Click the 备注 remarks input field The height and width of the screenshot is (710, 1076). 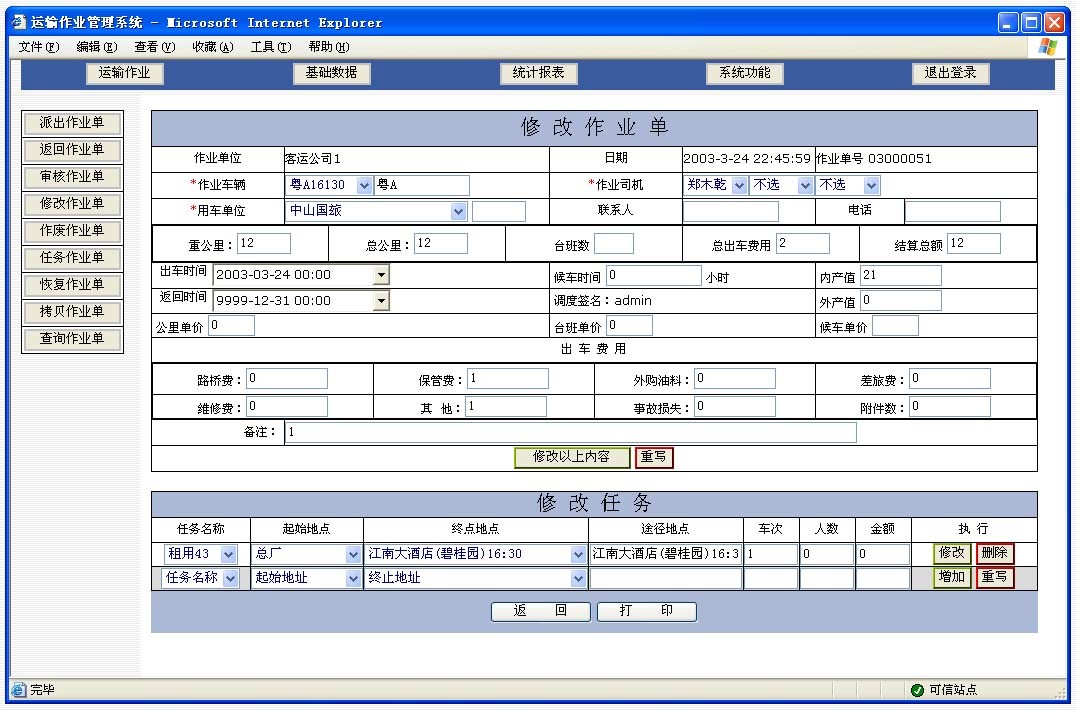[570, 432]
